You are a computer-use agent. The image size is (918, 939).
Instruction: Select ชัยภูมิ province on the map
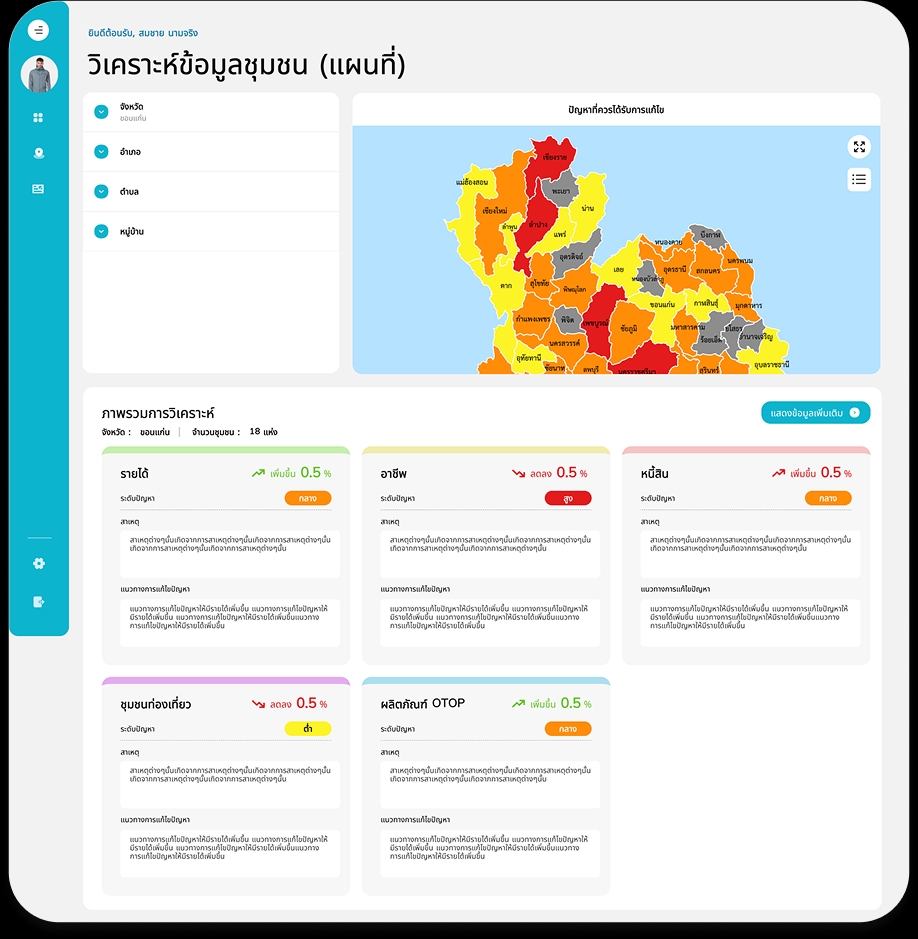pyautogui.click(x=628, y=328)
